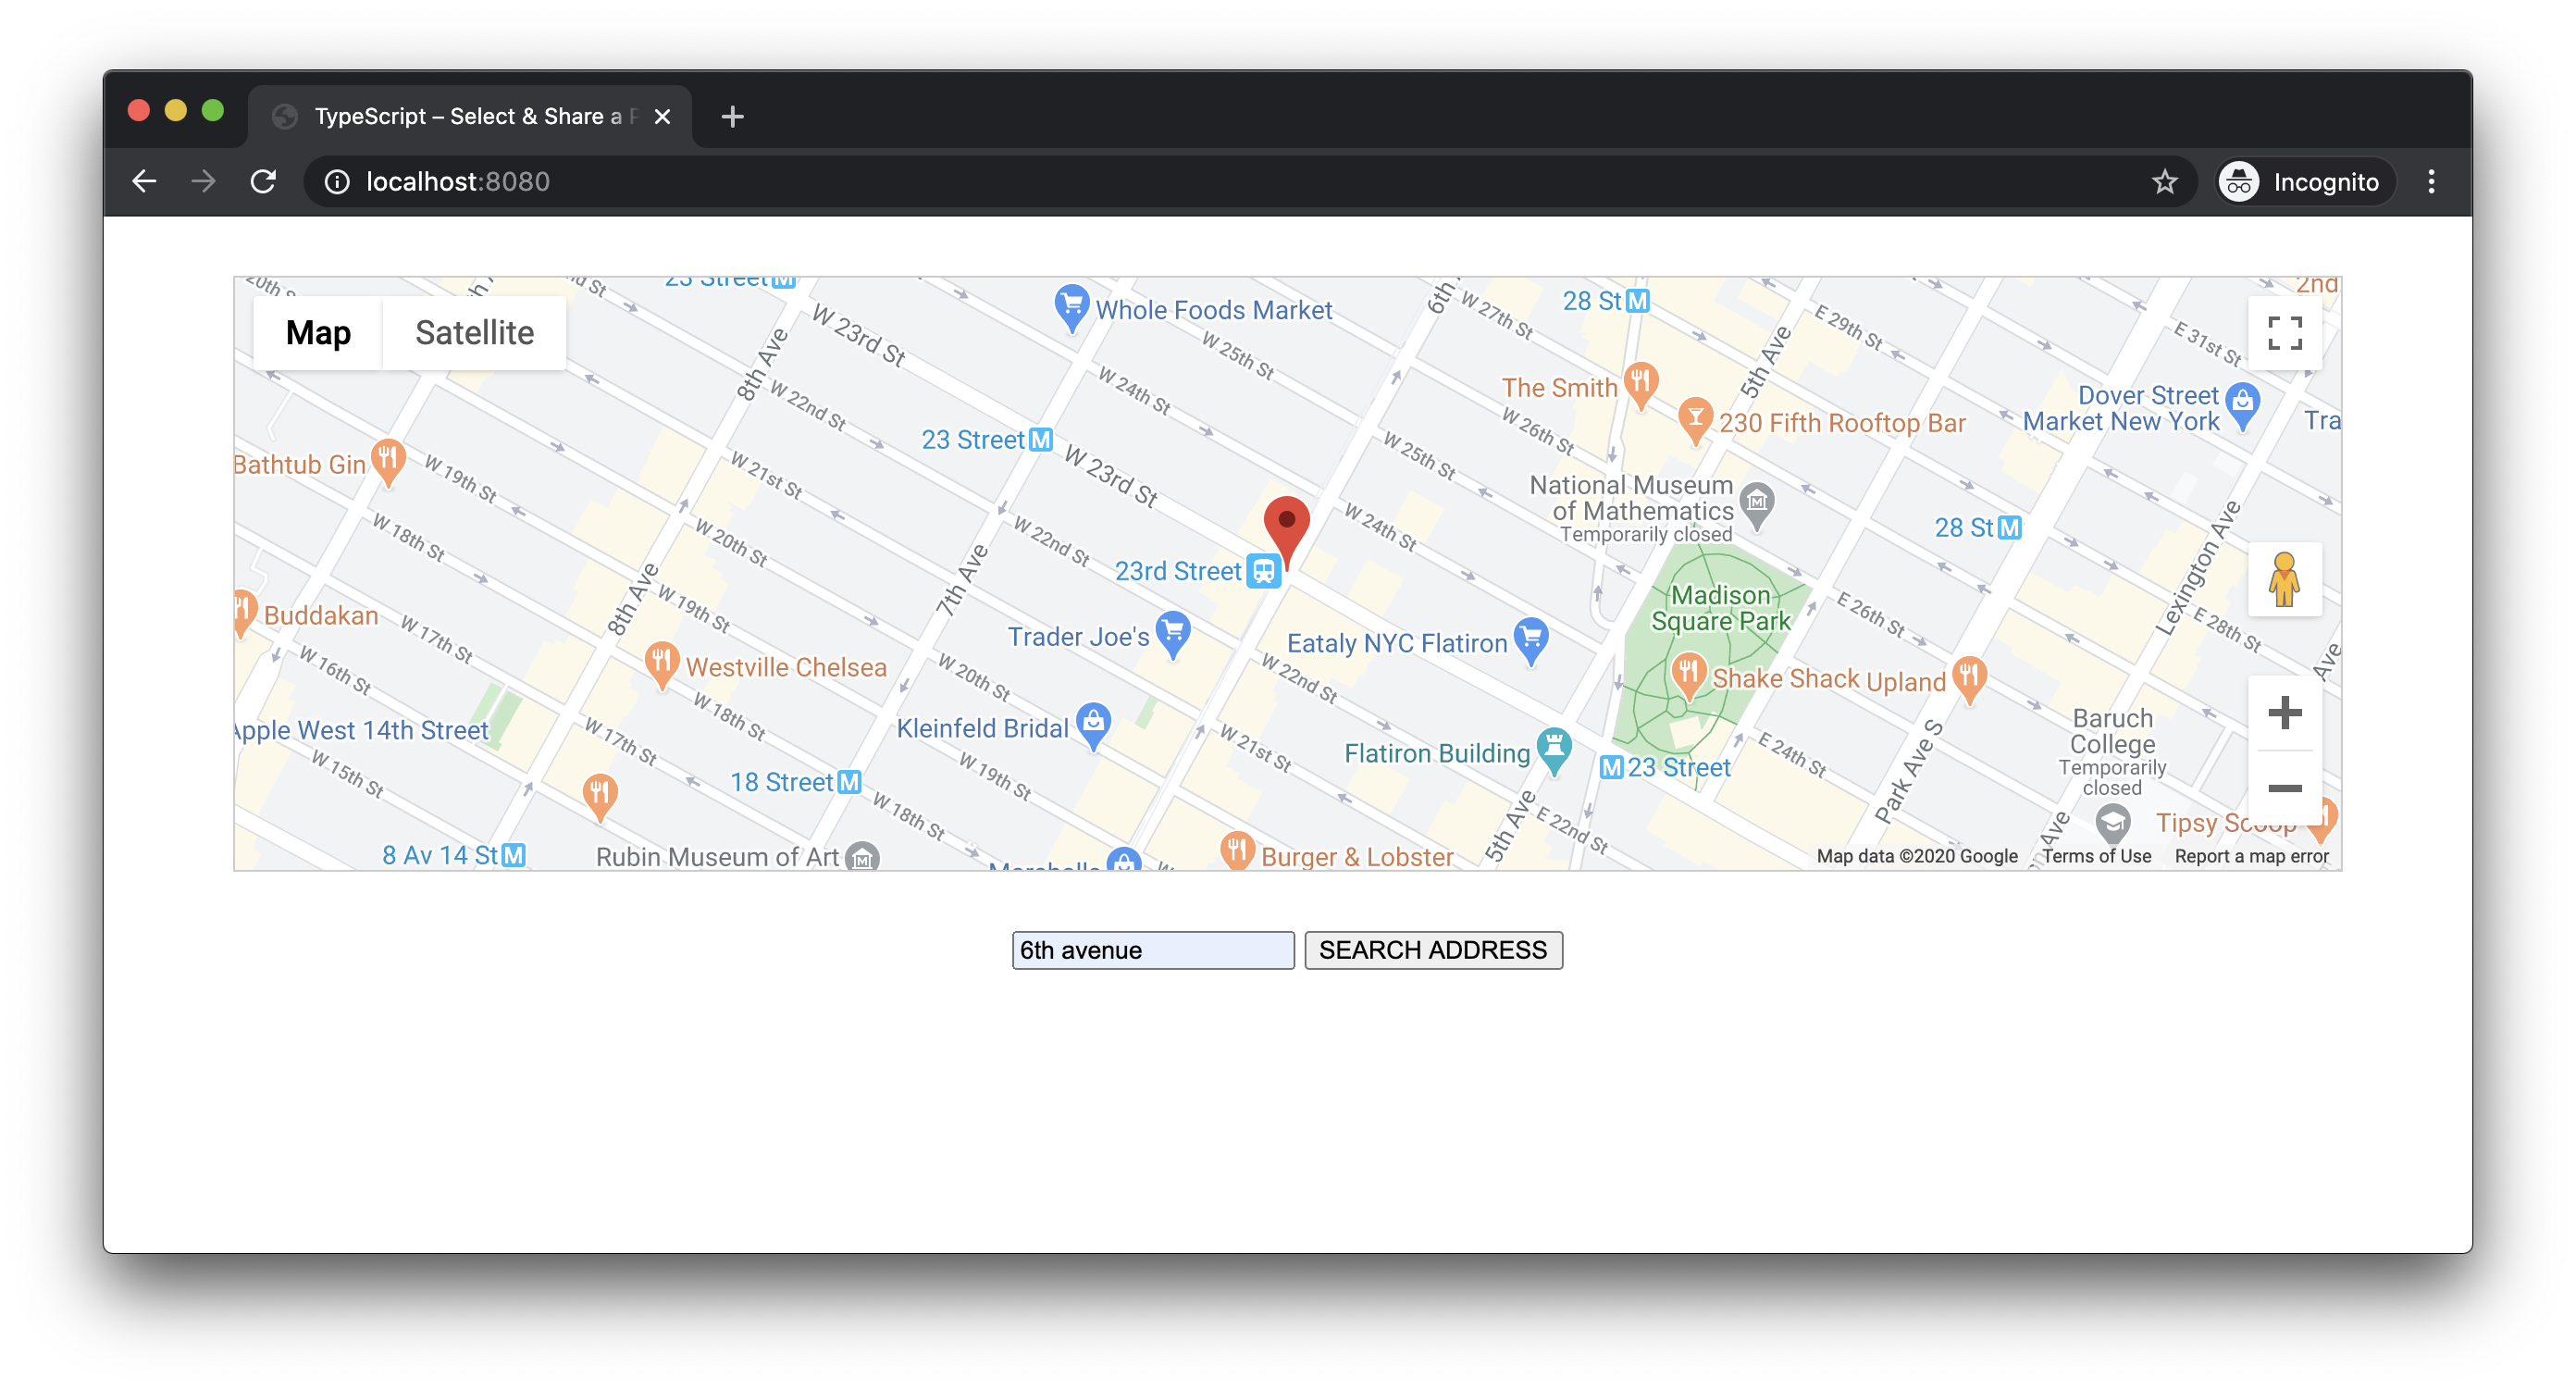
Task: Open Chrome's three-dot menu
Action: coord(2431,181)
